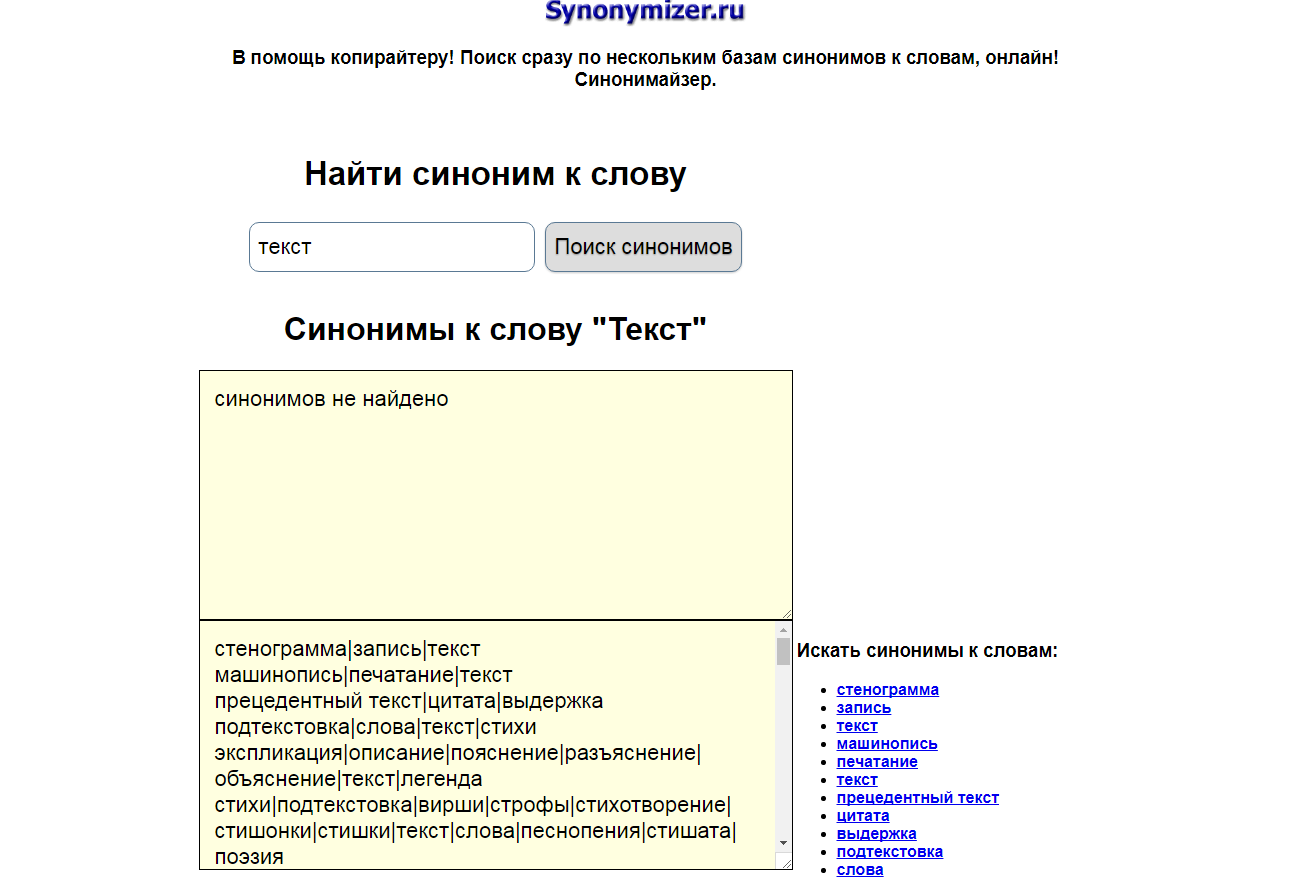
Task: Open the "слова" synonym link
Action: tap(858, 869)
